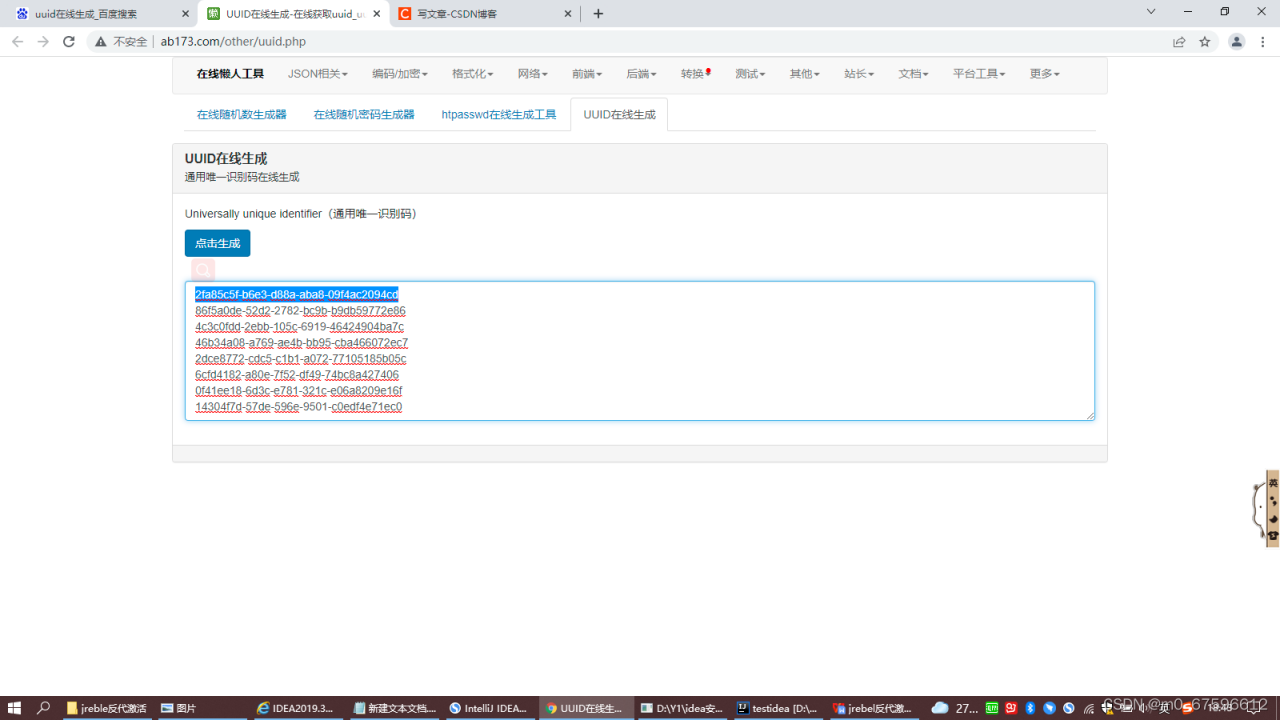Grab the resize handle of the UUID text area
The height and width of the screenshot is (720, 1280).
click(x=1089, y=415)
